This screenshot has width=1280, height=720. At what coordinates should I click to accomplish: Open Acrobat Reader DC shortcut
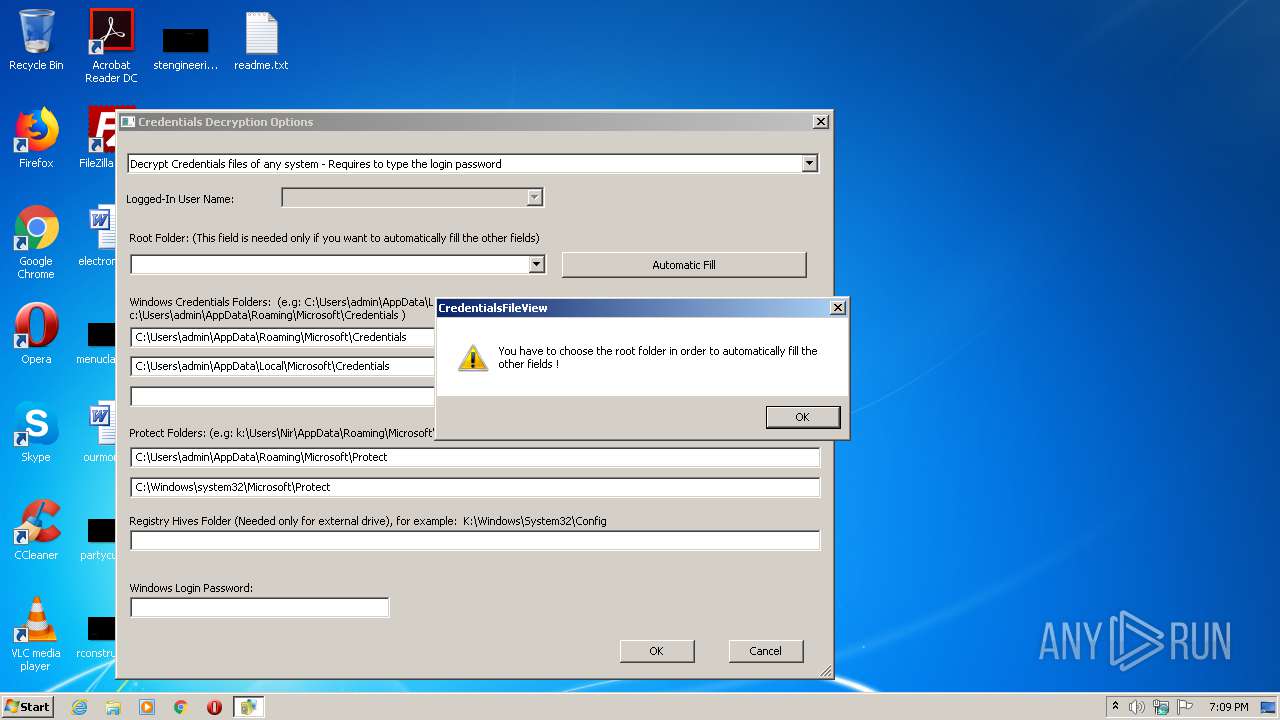(x=111, y=46)
